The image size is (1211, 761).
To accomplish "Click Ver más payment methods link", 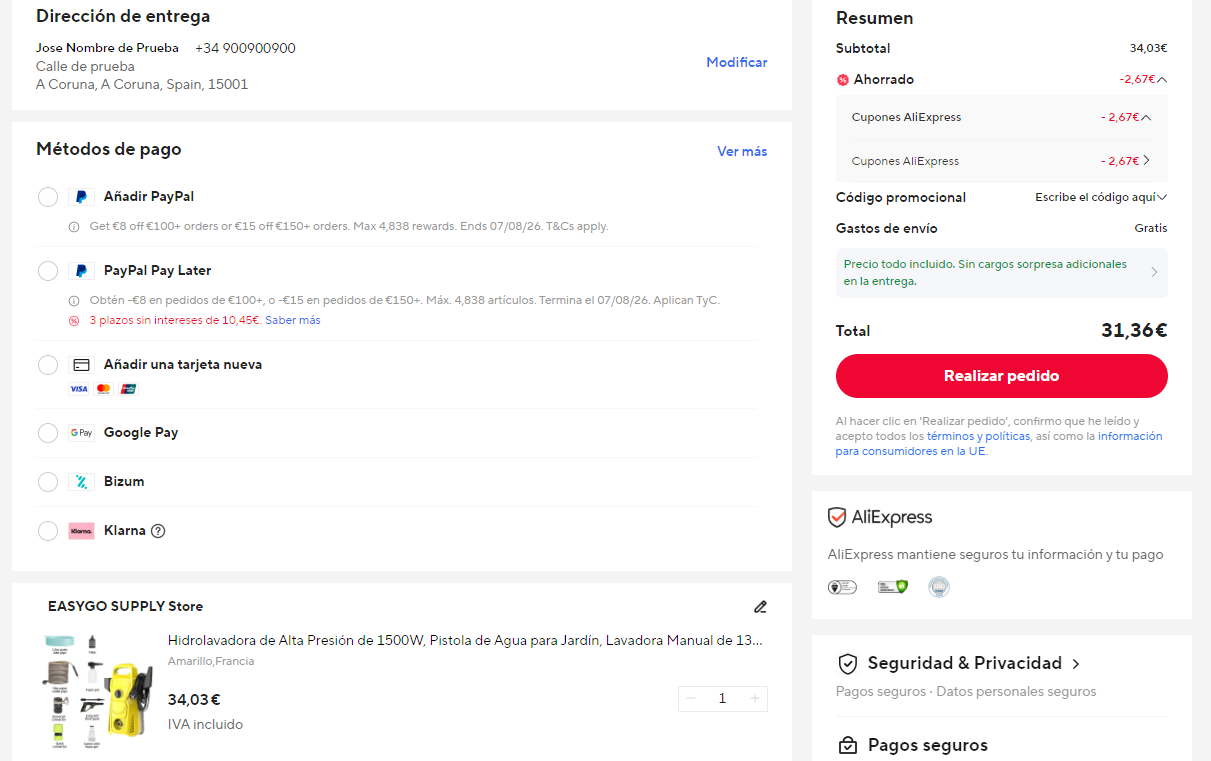I will point(742,152).
